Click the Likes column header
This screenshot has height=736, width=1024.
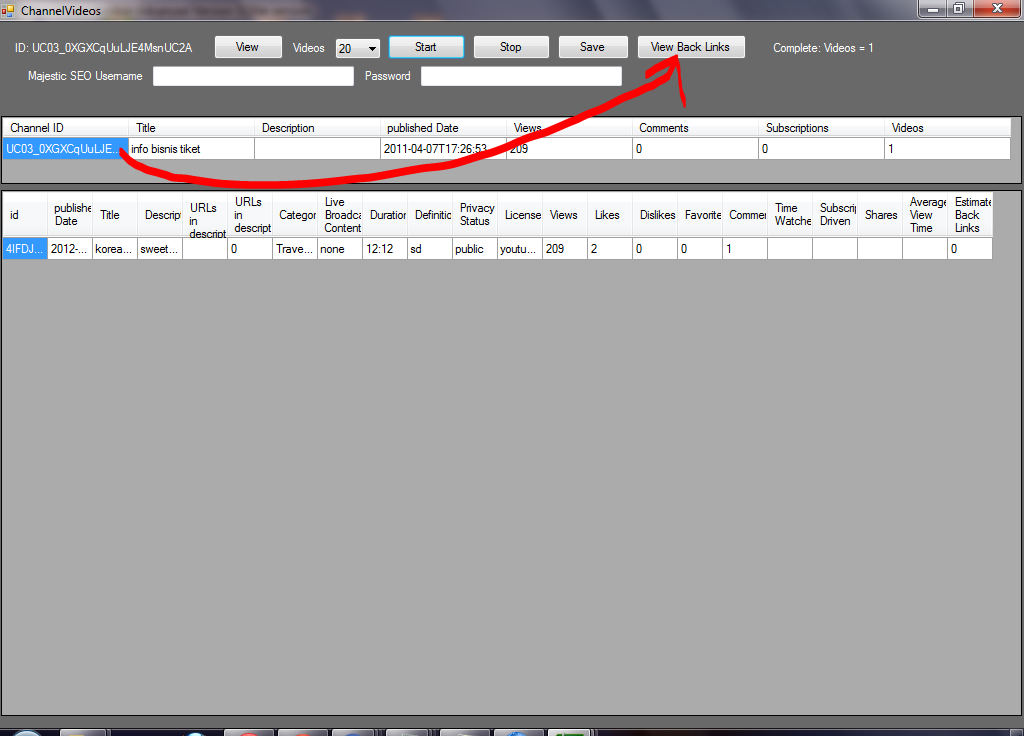pos(610,215)
